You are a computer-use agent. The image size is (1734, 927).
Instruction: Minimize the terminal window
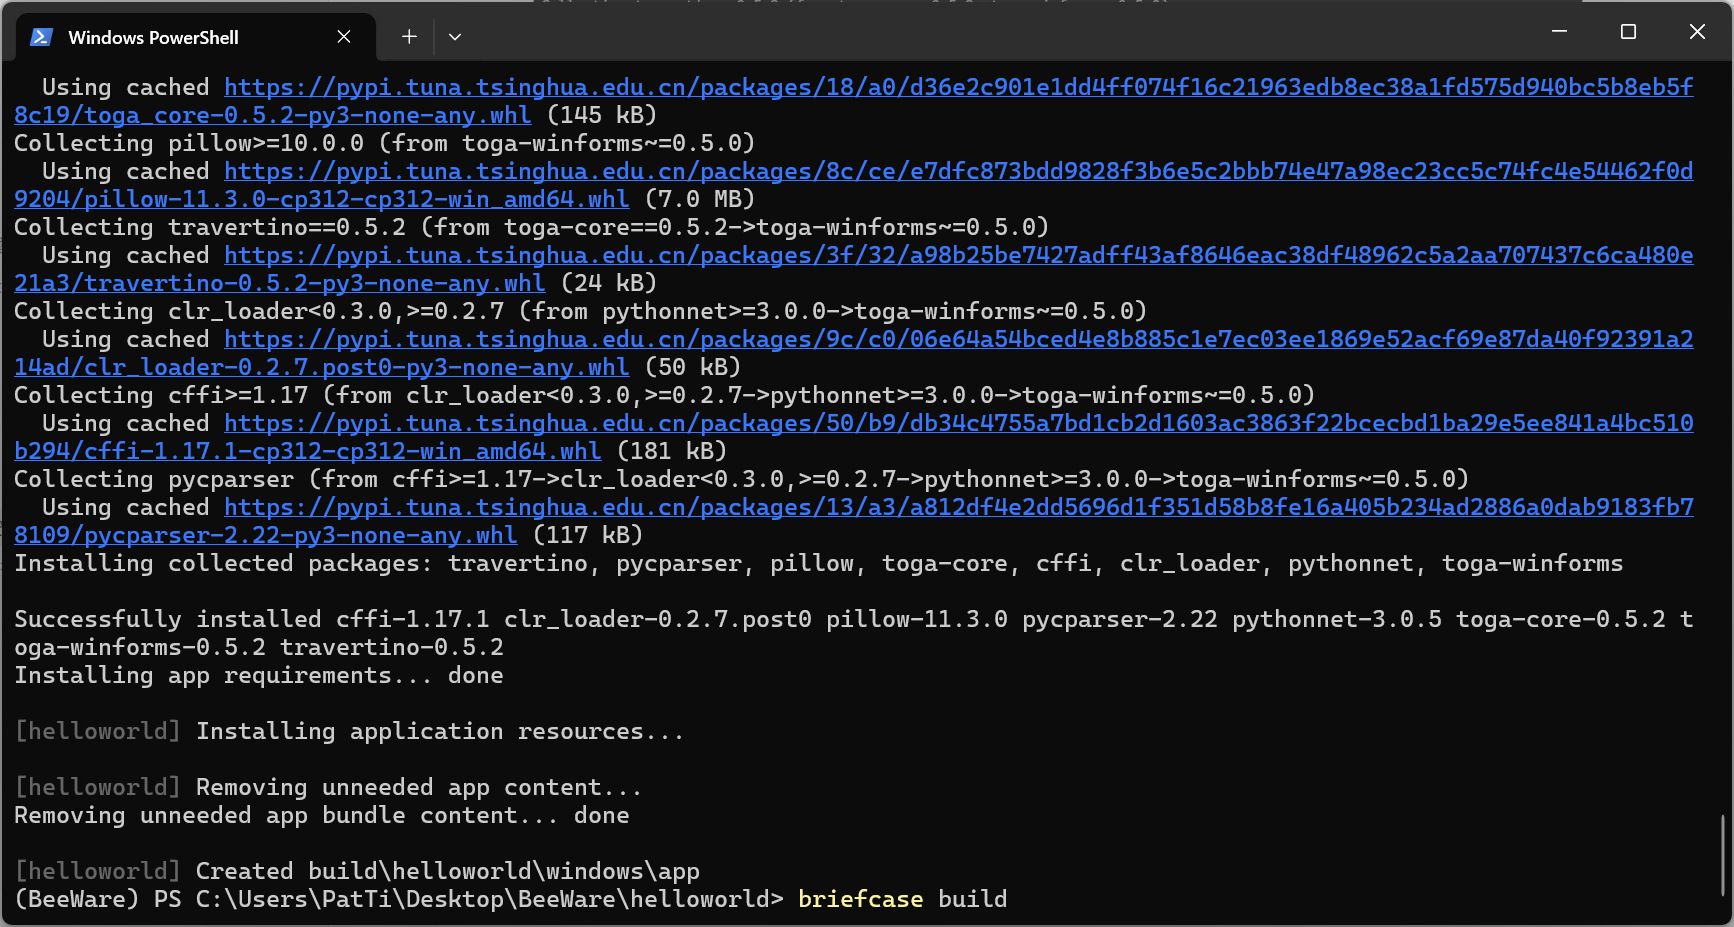(1559, 32)
